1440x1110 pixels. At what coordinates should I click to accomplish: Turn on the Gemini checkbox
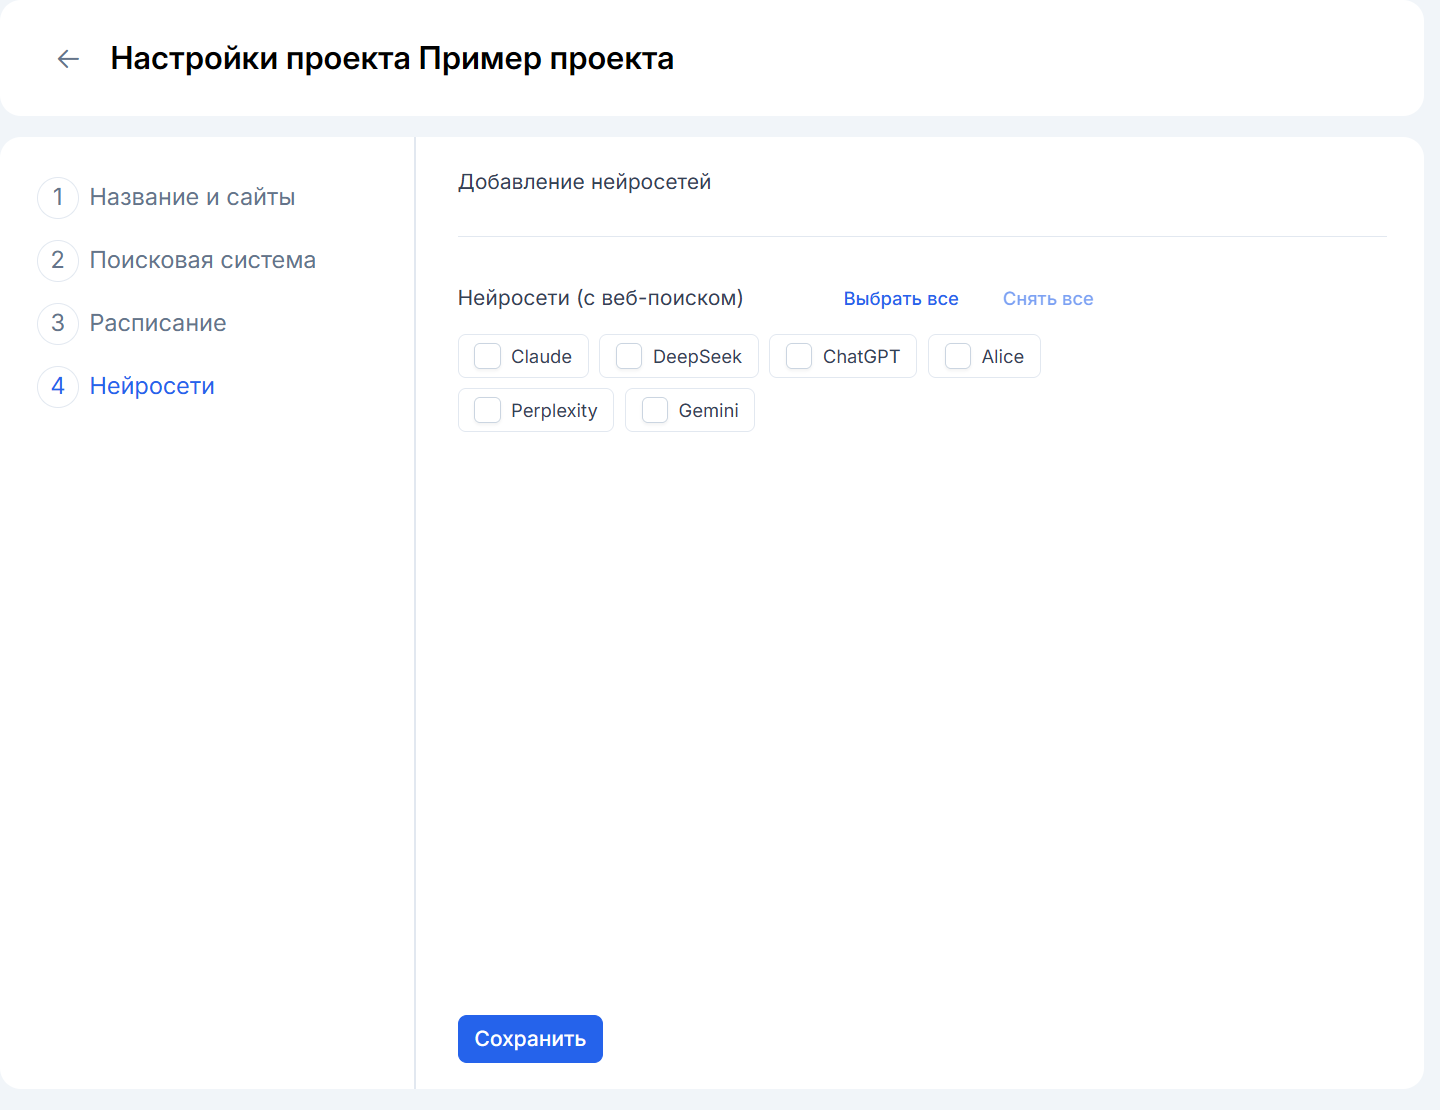pos(655,411)
